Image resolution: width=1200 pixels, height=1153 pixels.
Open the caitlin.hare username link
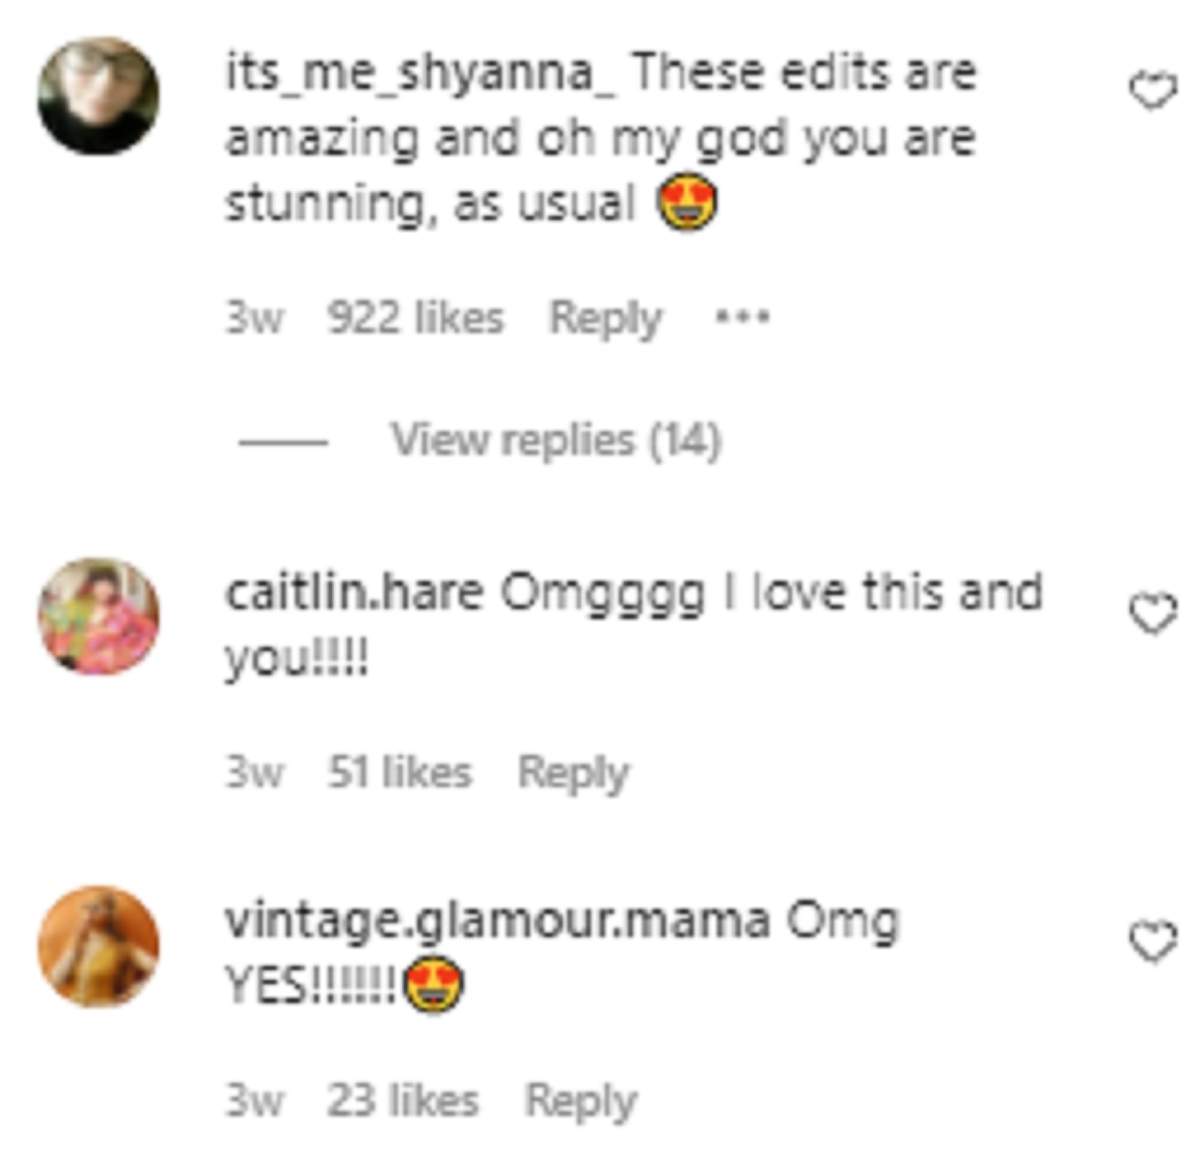coord(354,593)
